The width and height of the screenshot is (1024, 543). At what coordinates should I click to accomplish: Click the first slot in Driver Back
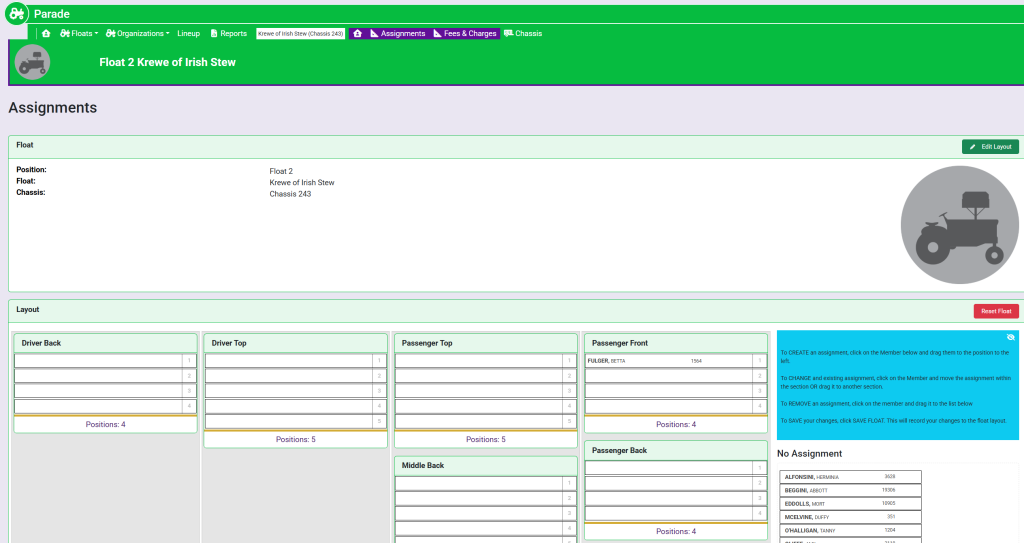pos(98,360)
